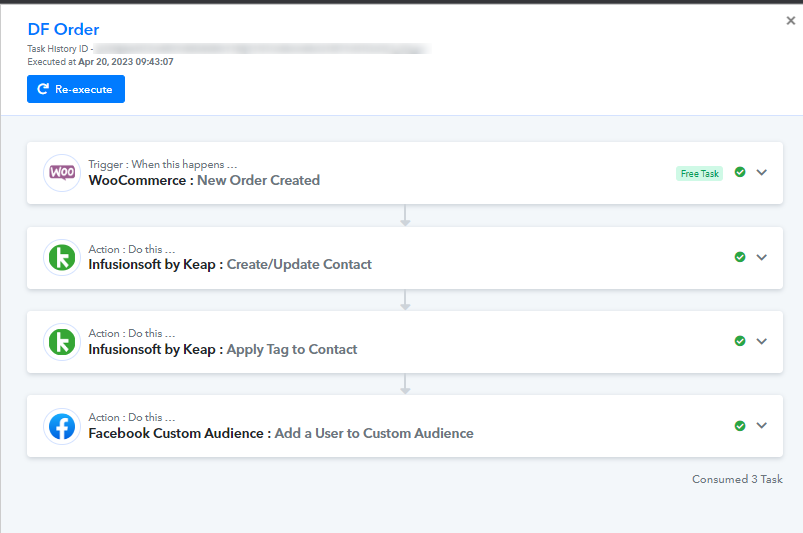Click 'Add a User to Custom Audience' text
The height and width of the screenshot is (533, 803).
click(x=374, y=433)
